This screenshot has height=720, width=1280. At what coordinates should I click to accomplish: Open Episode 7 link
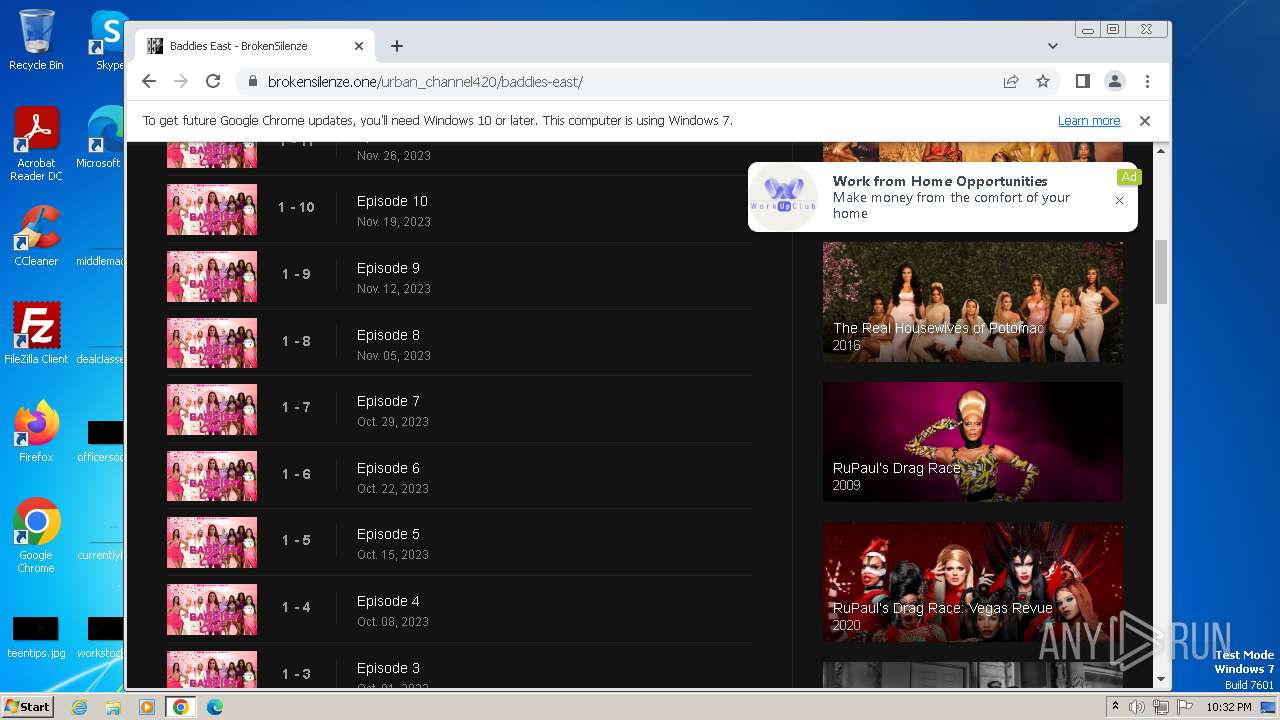coord(388,401)
